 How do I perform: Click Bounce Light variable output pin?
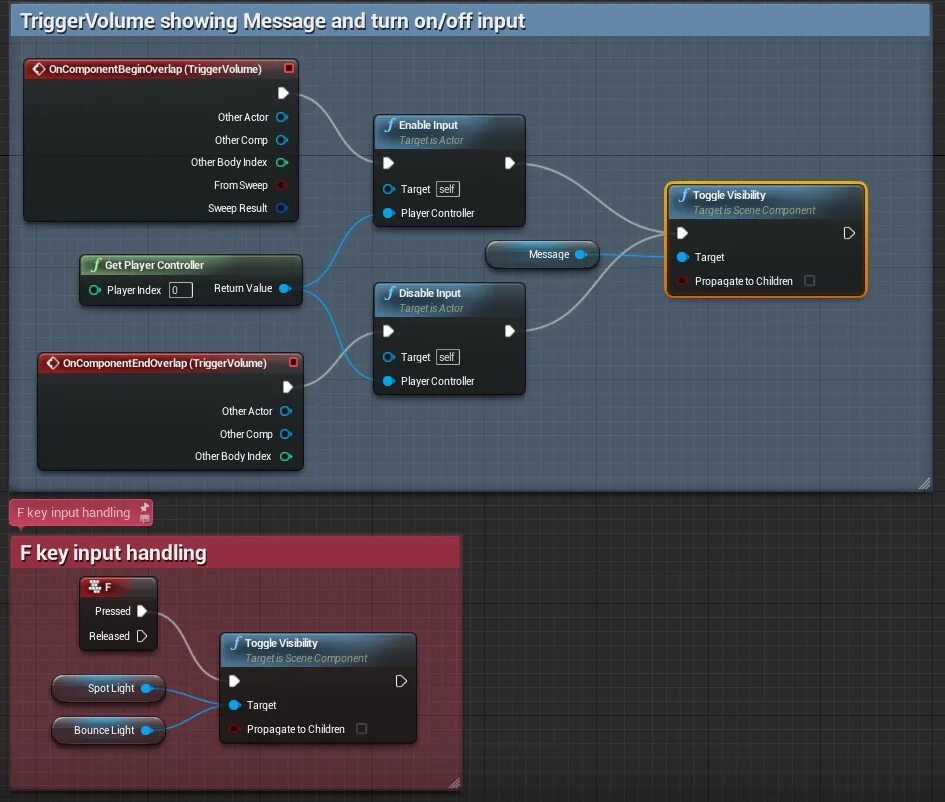pos(146,730)
